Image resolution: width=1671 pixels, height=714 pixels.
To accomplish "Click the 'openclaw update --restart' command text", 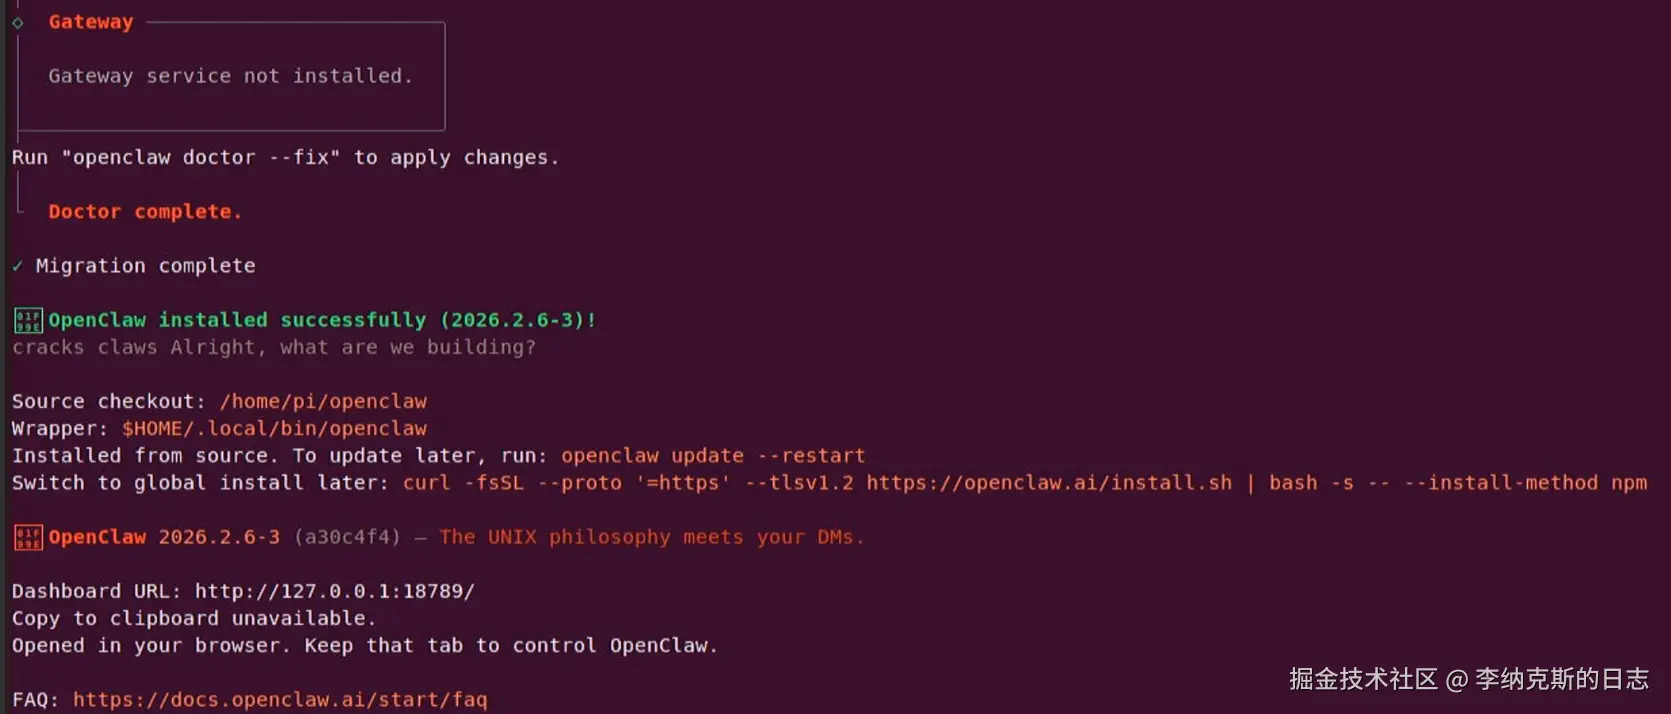I will [x=713, y=455].
